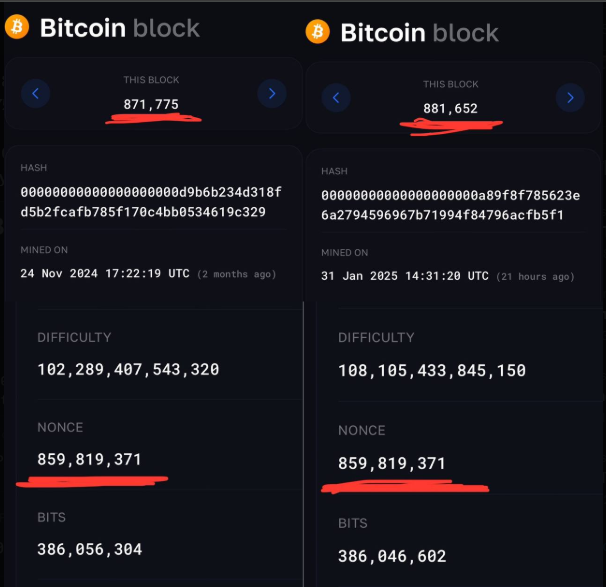The image size is (606, 587).
Task: Select block number 871,775
Action: point(151,104)
